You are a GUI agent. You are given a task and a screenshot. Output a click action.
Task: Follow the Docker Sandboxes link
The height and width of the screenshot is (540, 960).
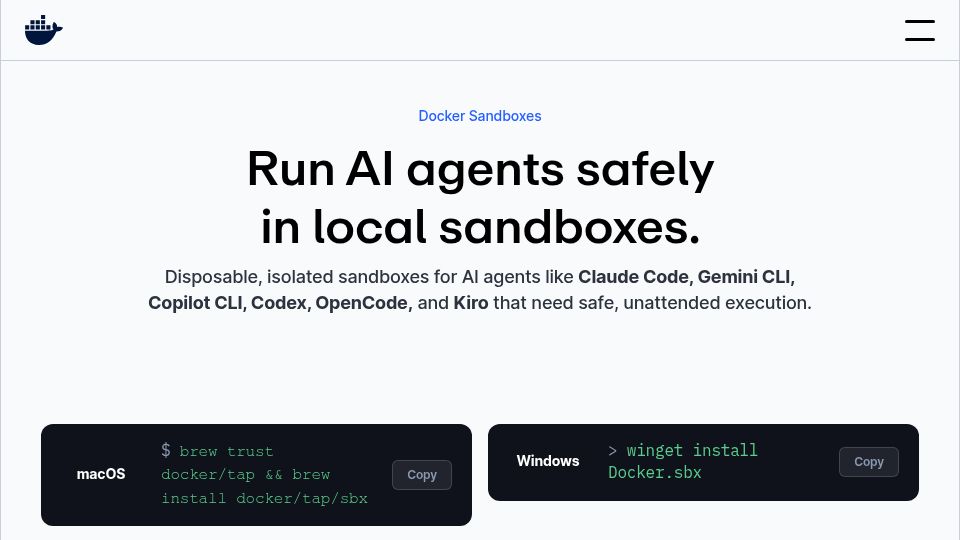coord(479,116)
